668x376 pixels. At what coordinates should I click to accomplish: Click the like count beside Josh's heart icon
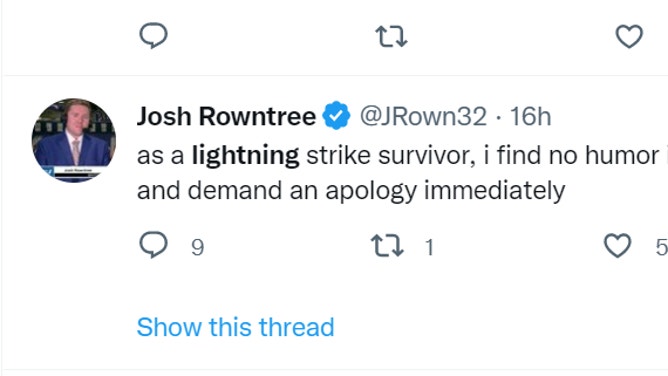point(662,247)
